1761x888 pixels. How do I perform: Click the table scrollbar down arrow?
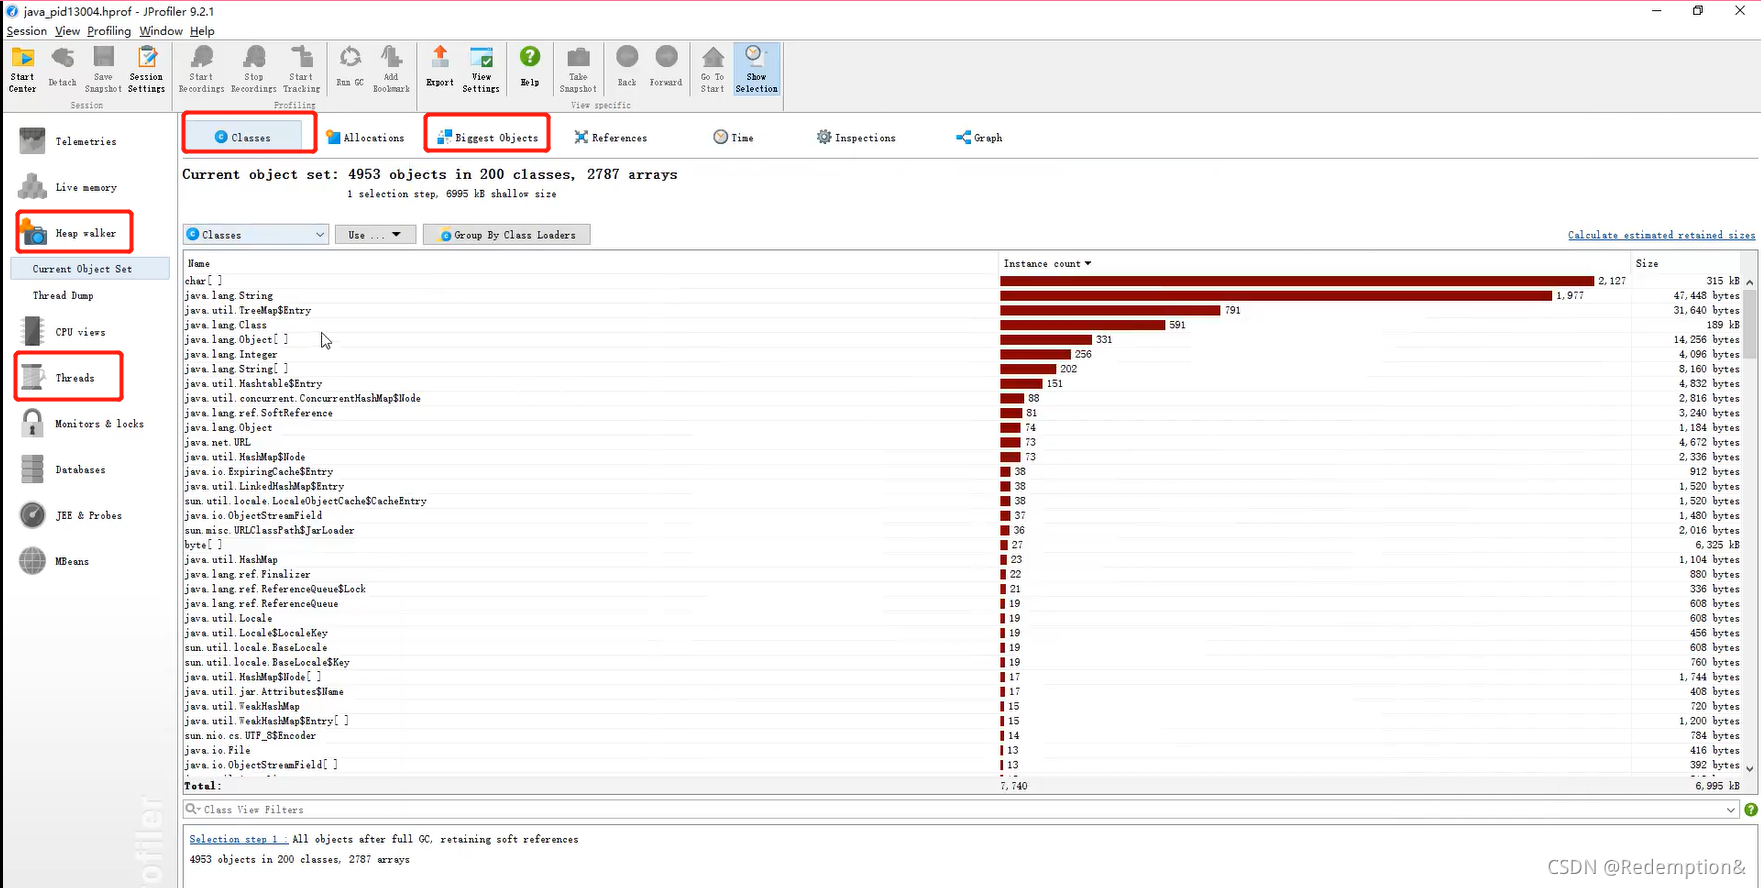coord(1749,768)
